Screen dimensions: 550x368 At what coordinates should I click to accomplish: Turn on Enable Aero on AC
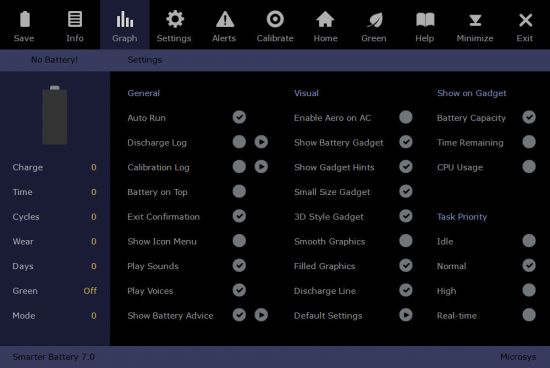pos(406,117)
